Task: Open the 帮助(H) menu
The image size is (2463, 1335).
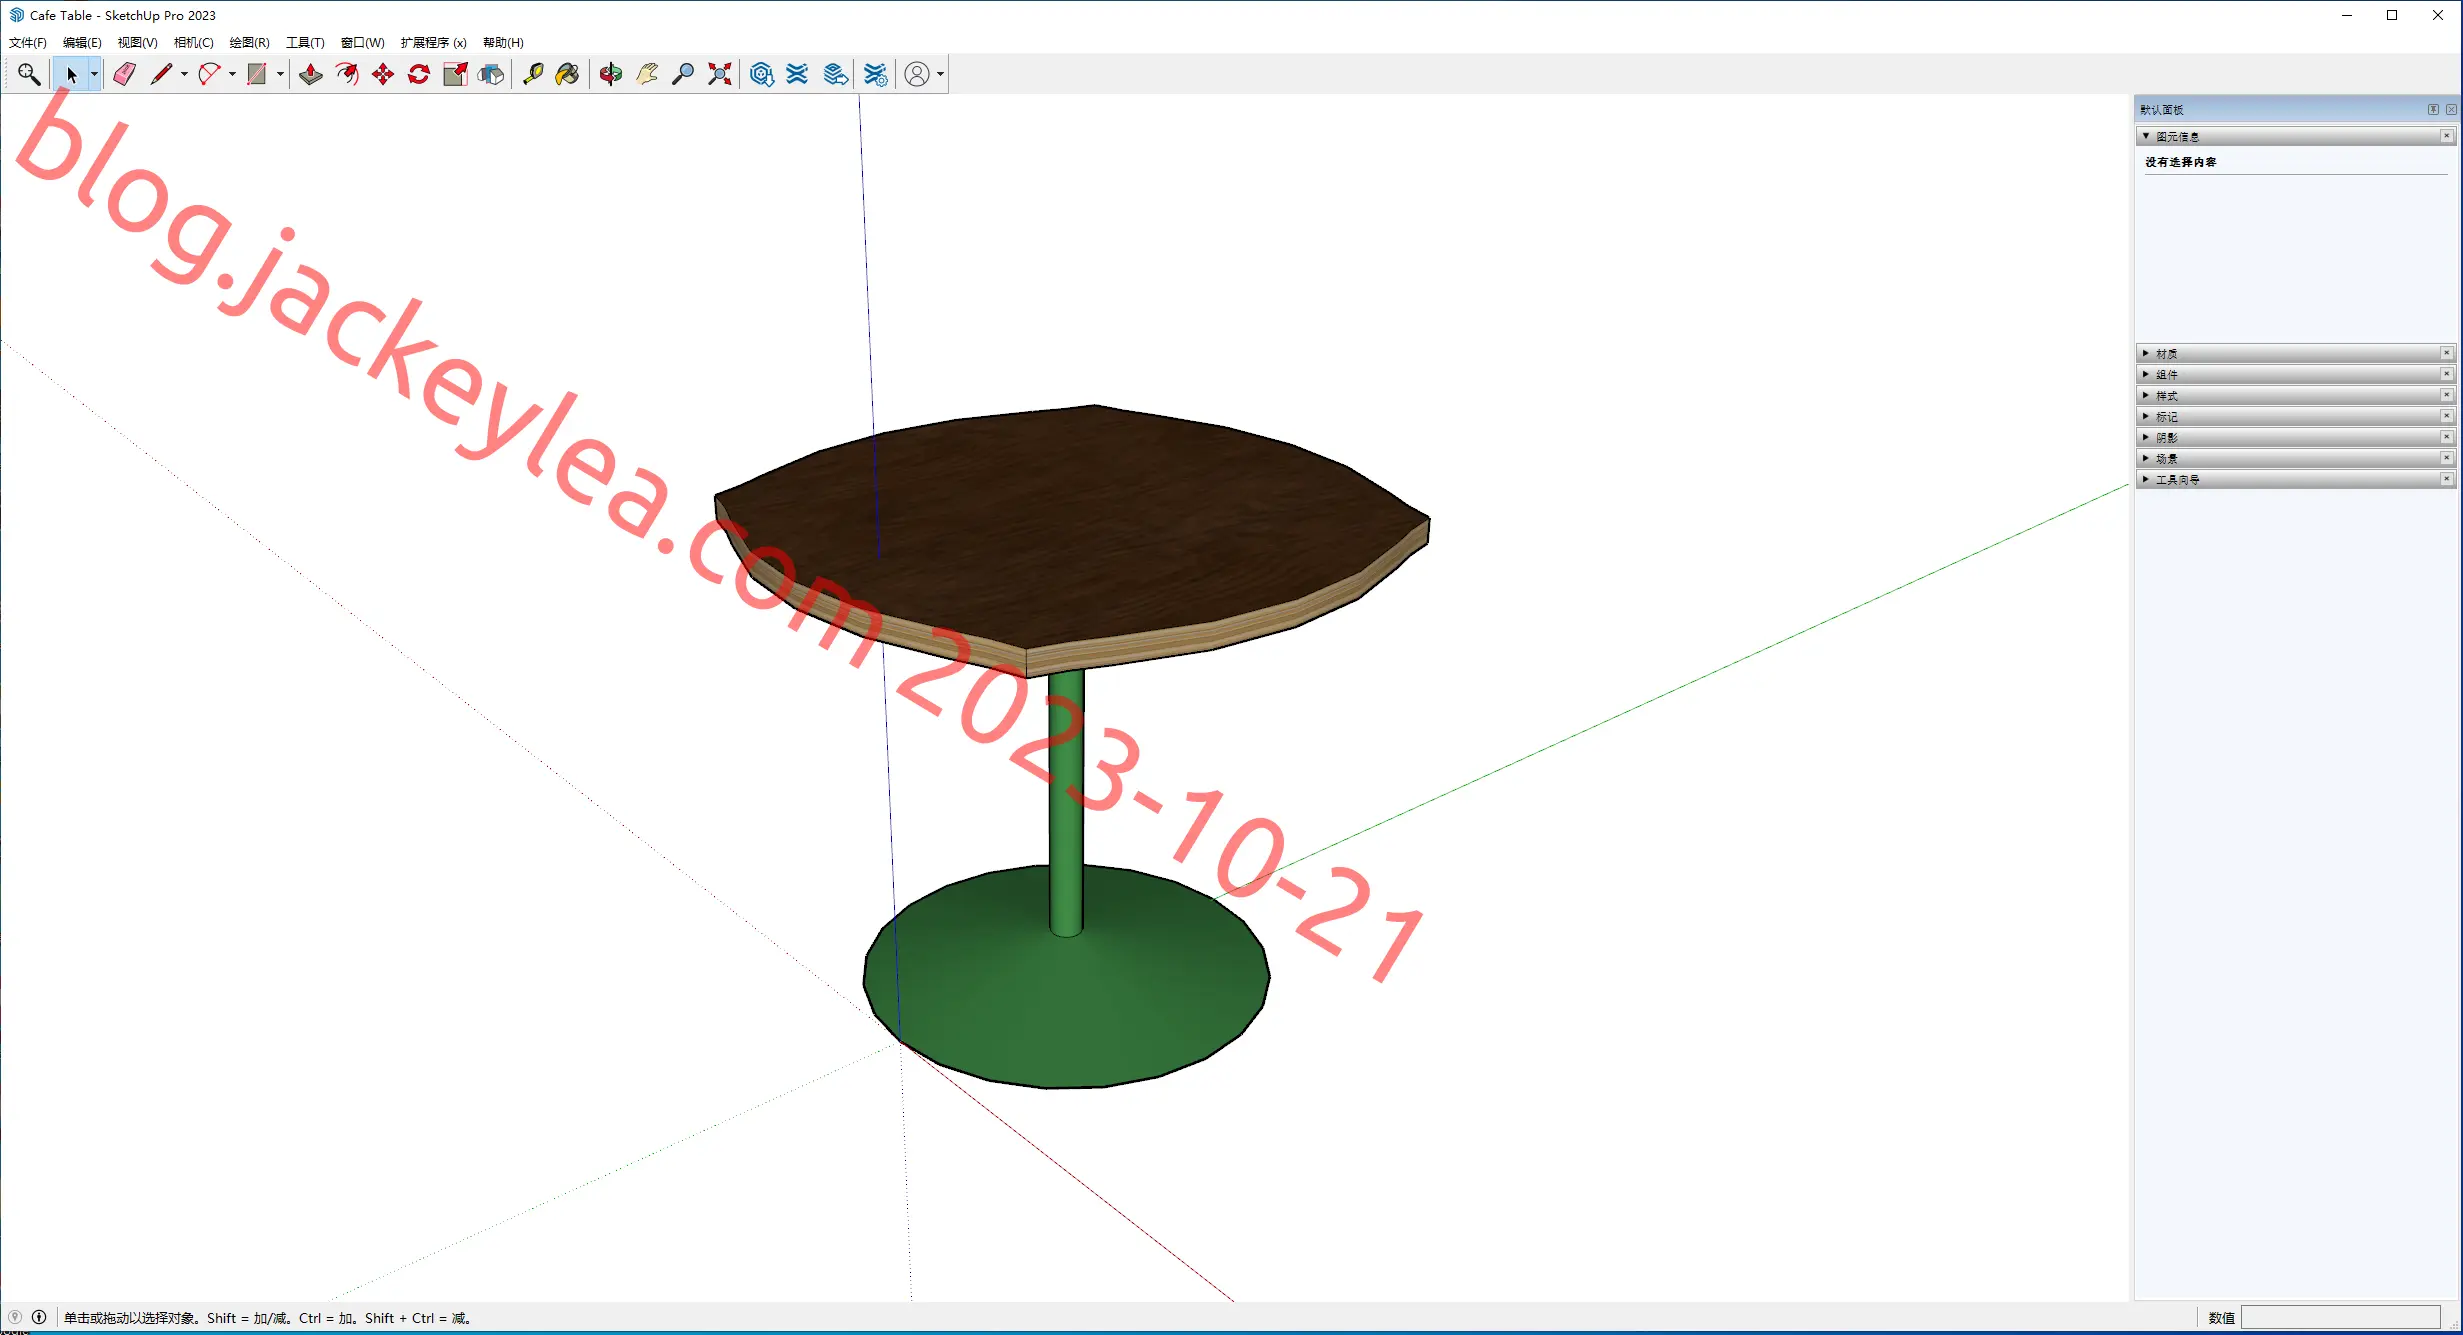Action: click(x=503, y=42)
